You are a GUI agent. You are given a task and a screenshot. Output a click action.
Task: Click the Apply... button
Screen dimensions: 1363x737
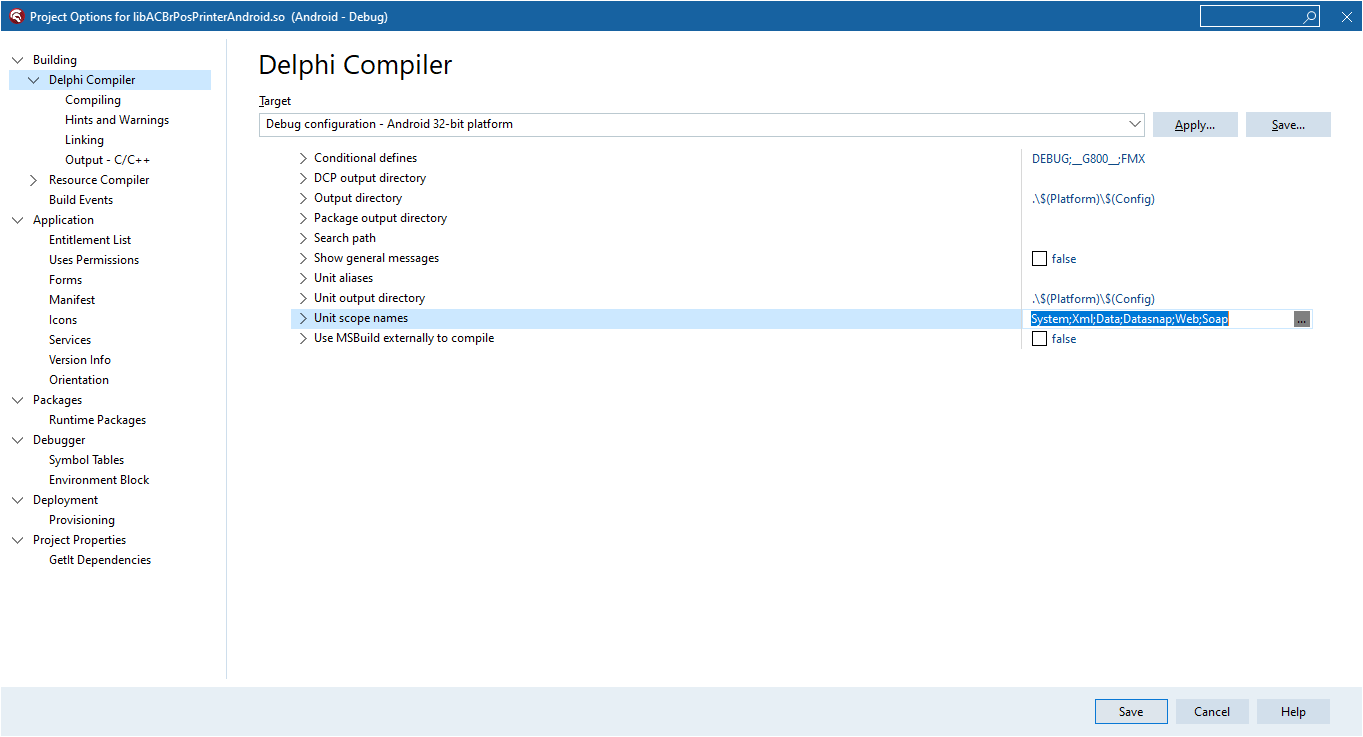coord(1195,125)
